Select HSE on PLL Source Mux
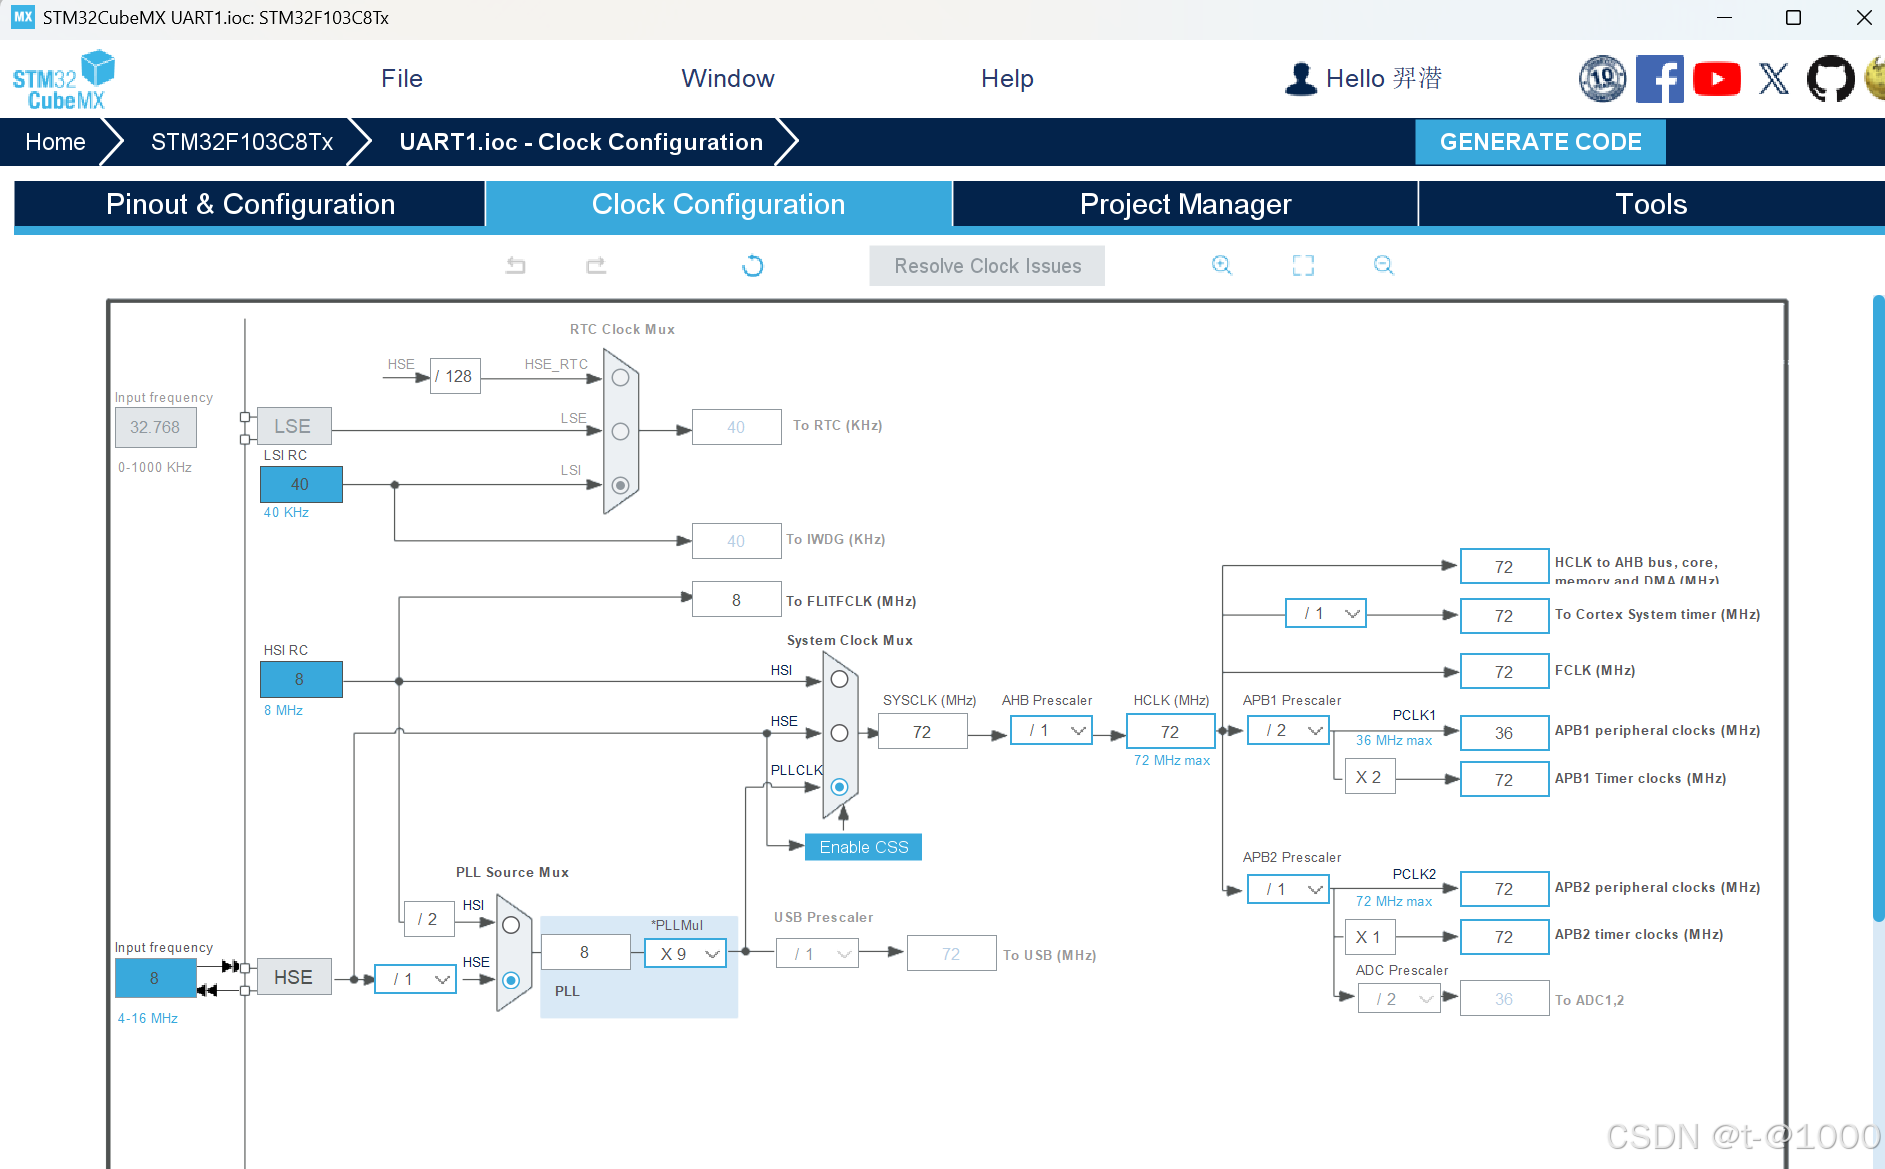1885x1169 pixels. (x=511, y=980)
